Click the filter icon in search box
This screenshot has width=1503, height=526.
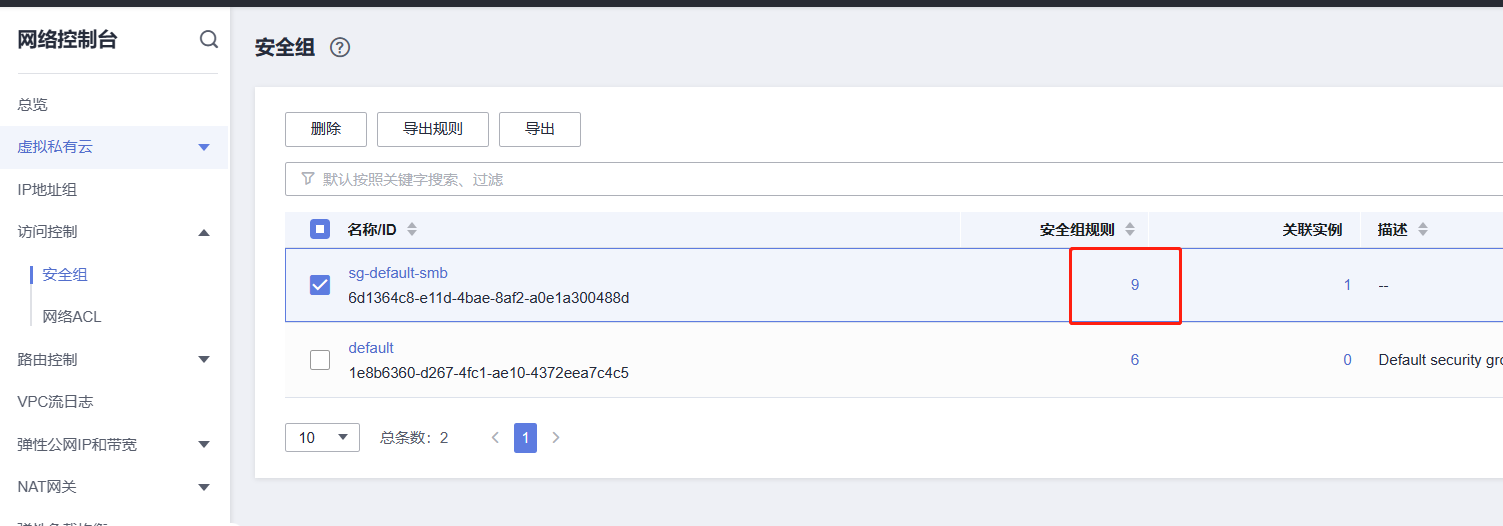pyautogui.click(x=307, y=179)
